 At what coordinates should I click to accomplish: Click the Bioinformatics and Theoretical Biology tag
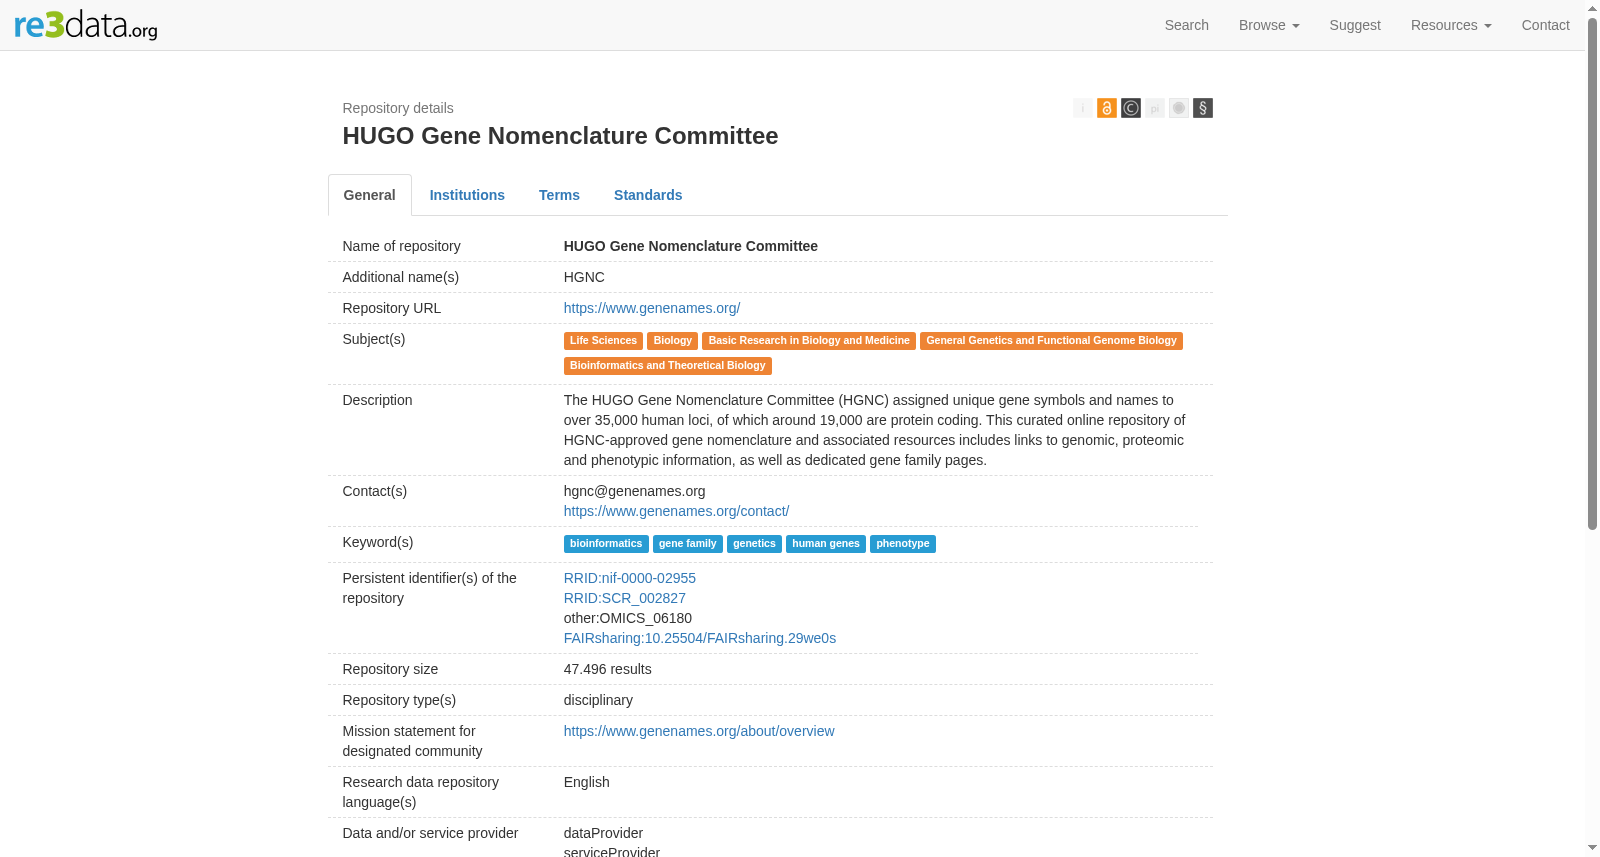tap(668, 366)
